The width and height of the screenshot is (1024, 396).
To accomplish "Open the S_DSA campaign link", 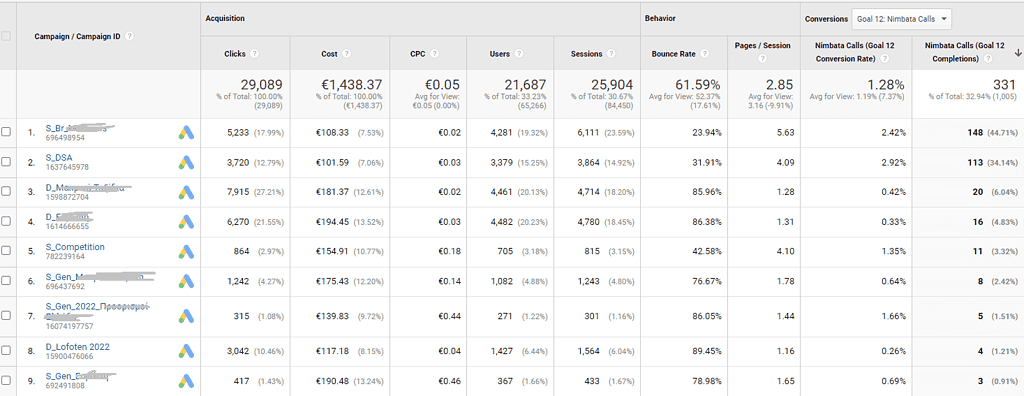I will tap(59, 157).
